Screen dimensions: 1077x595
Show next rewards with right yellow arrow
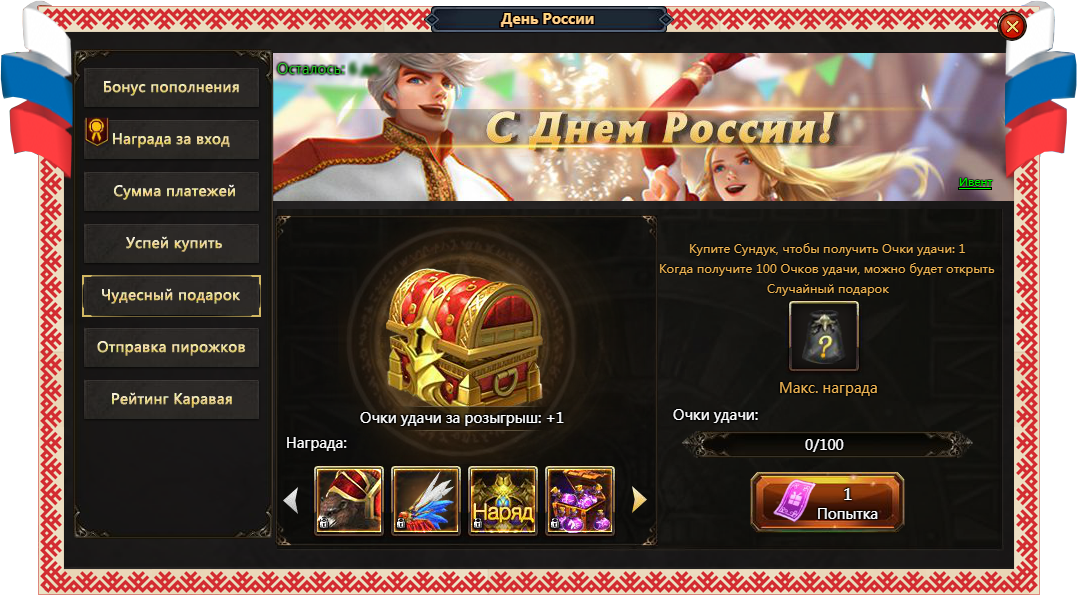pyautogui.click(x=639, y=500)
